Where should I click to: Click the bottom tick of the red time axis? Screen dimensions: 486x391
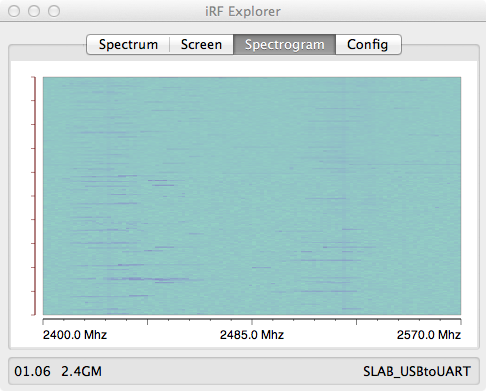pyautogui.click(x=33, y=314)
